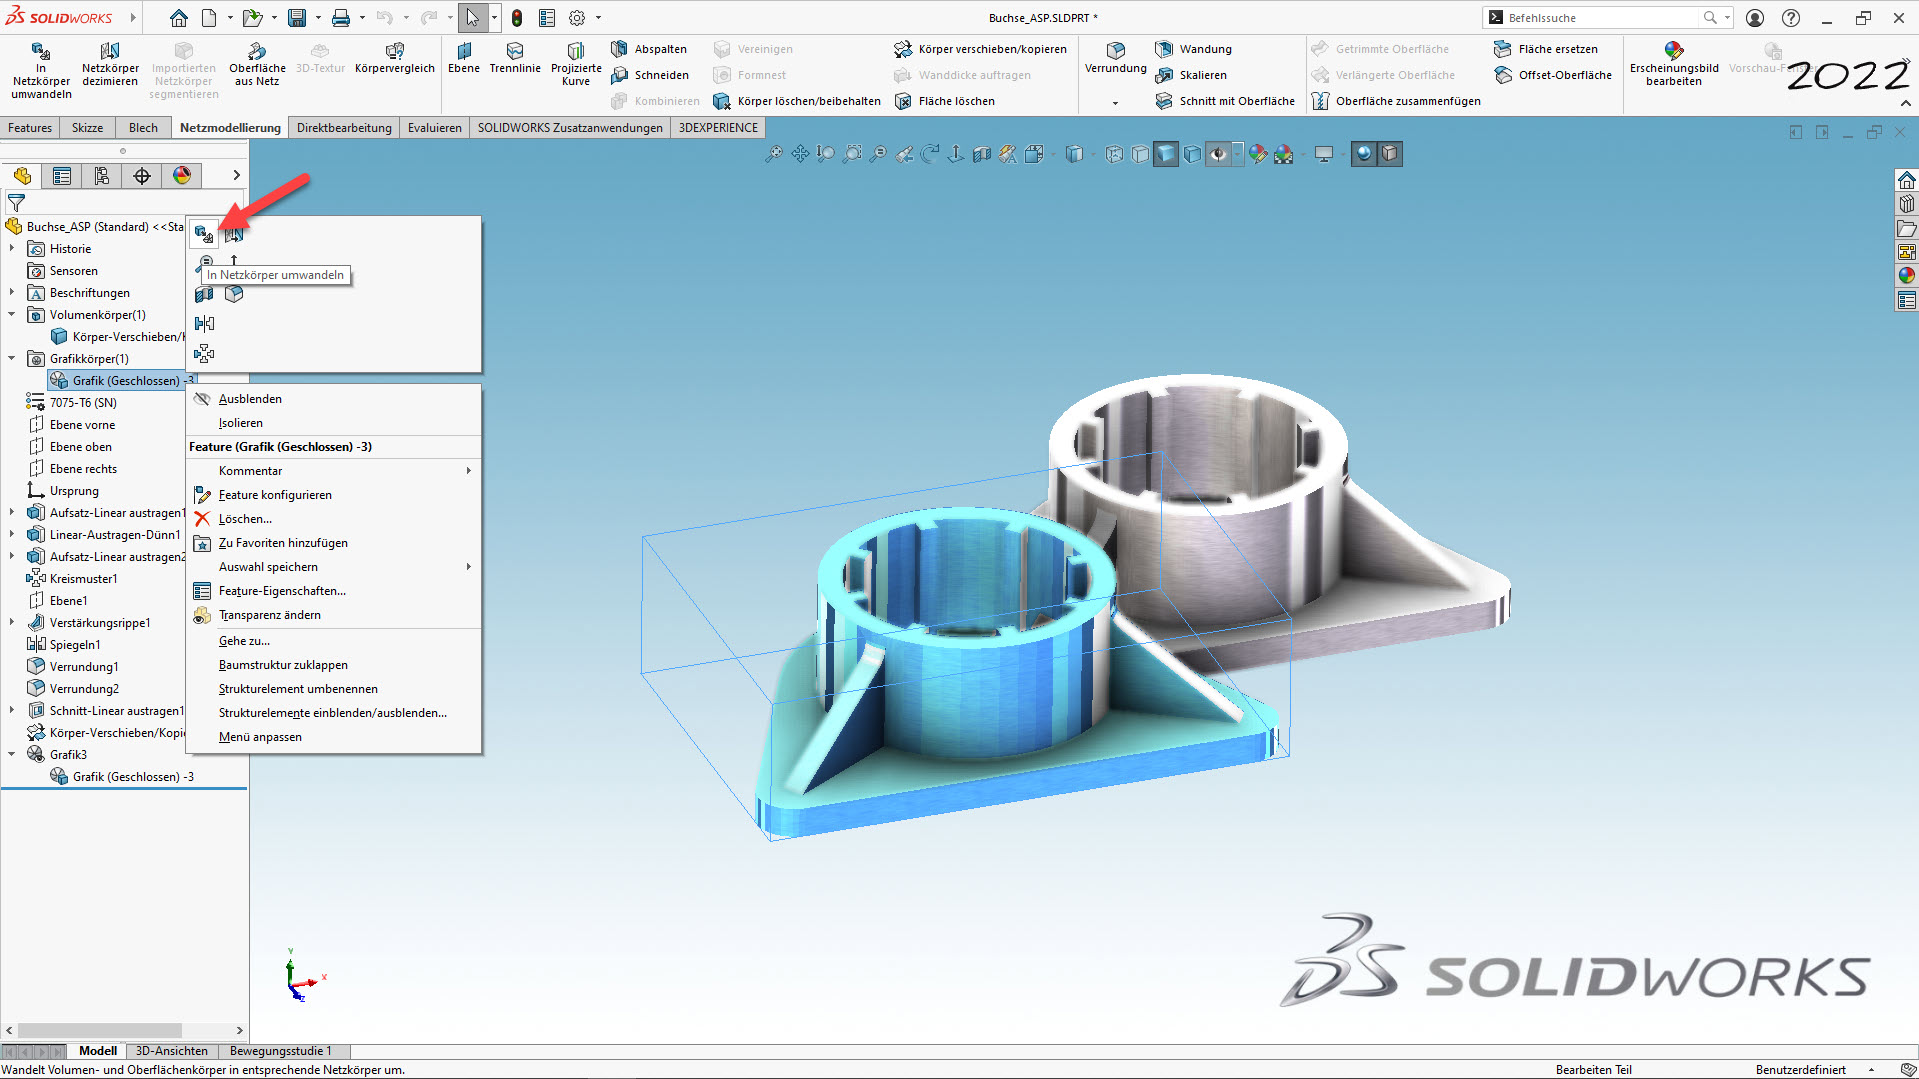Toggle RealView graphics sphere button

[1364, 154]
